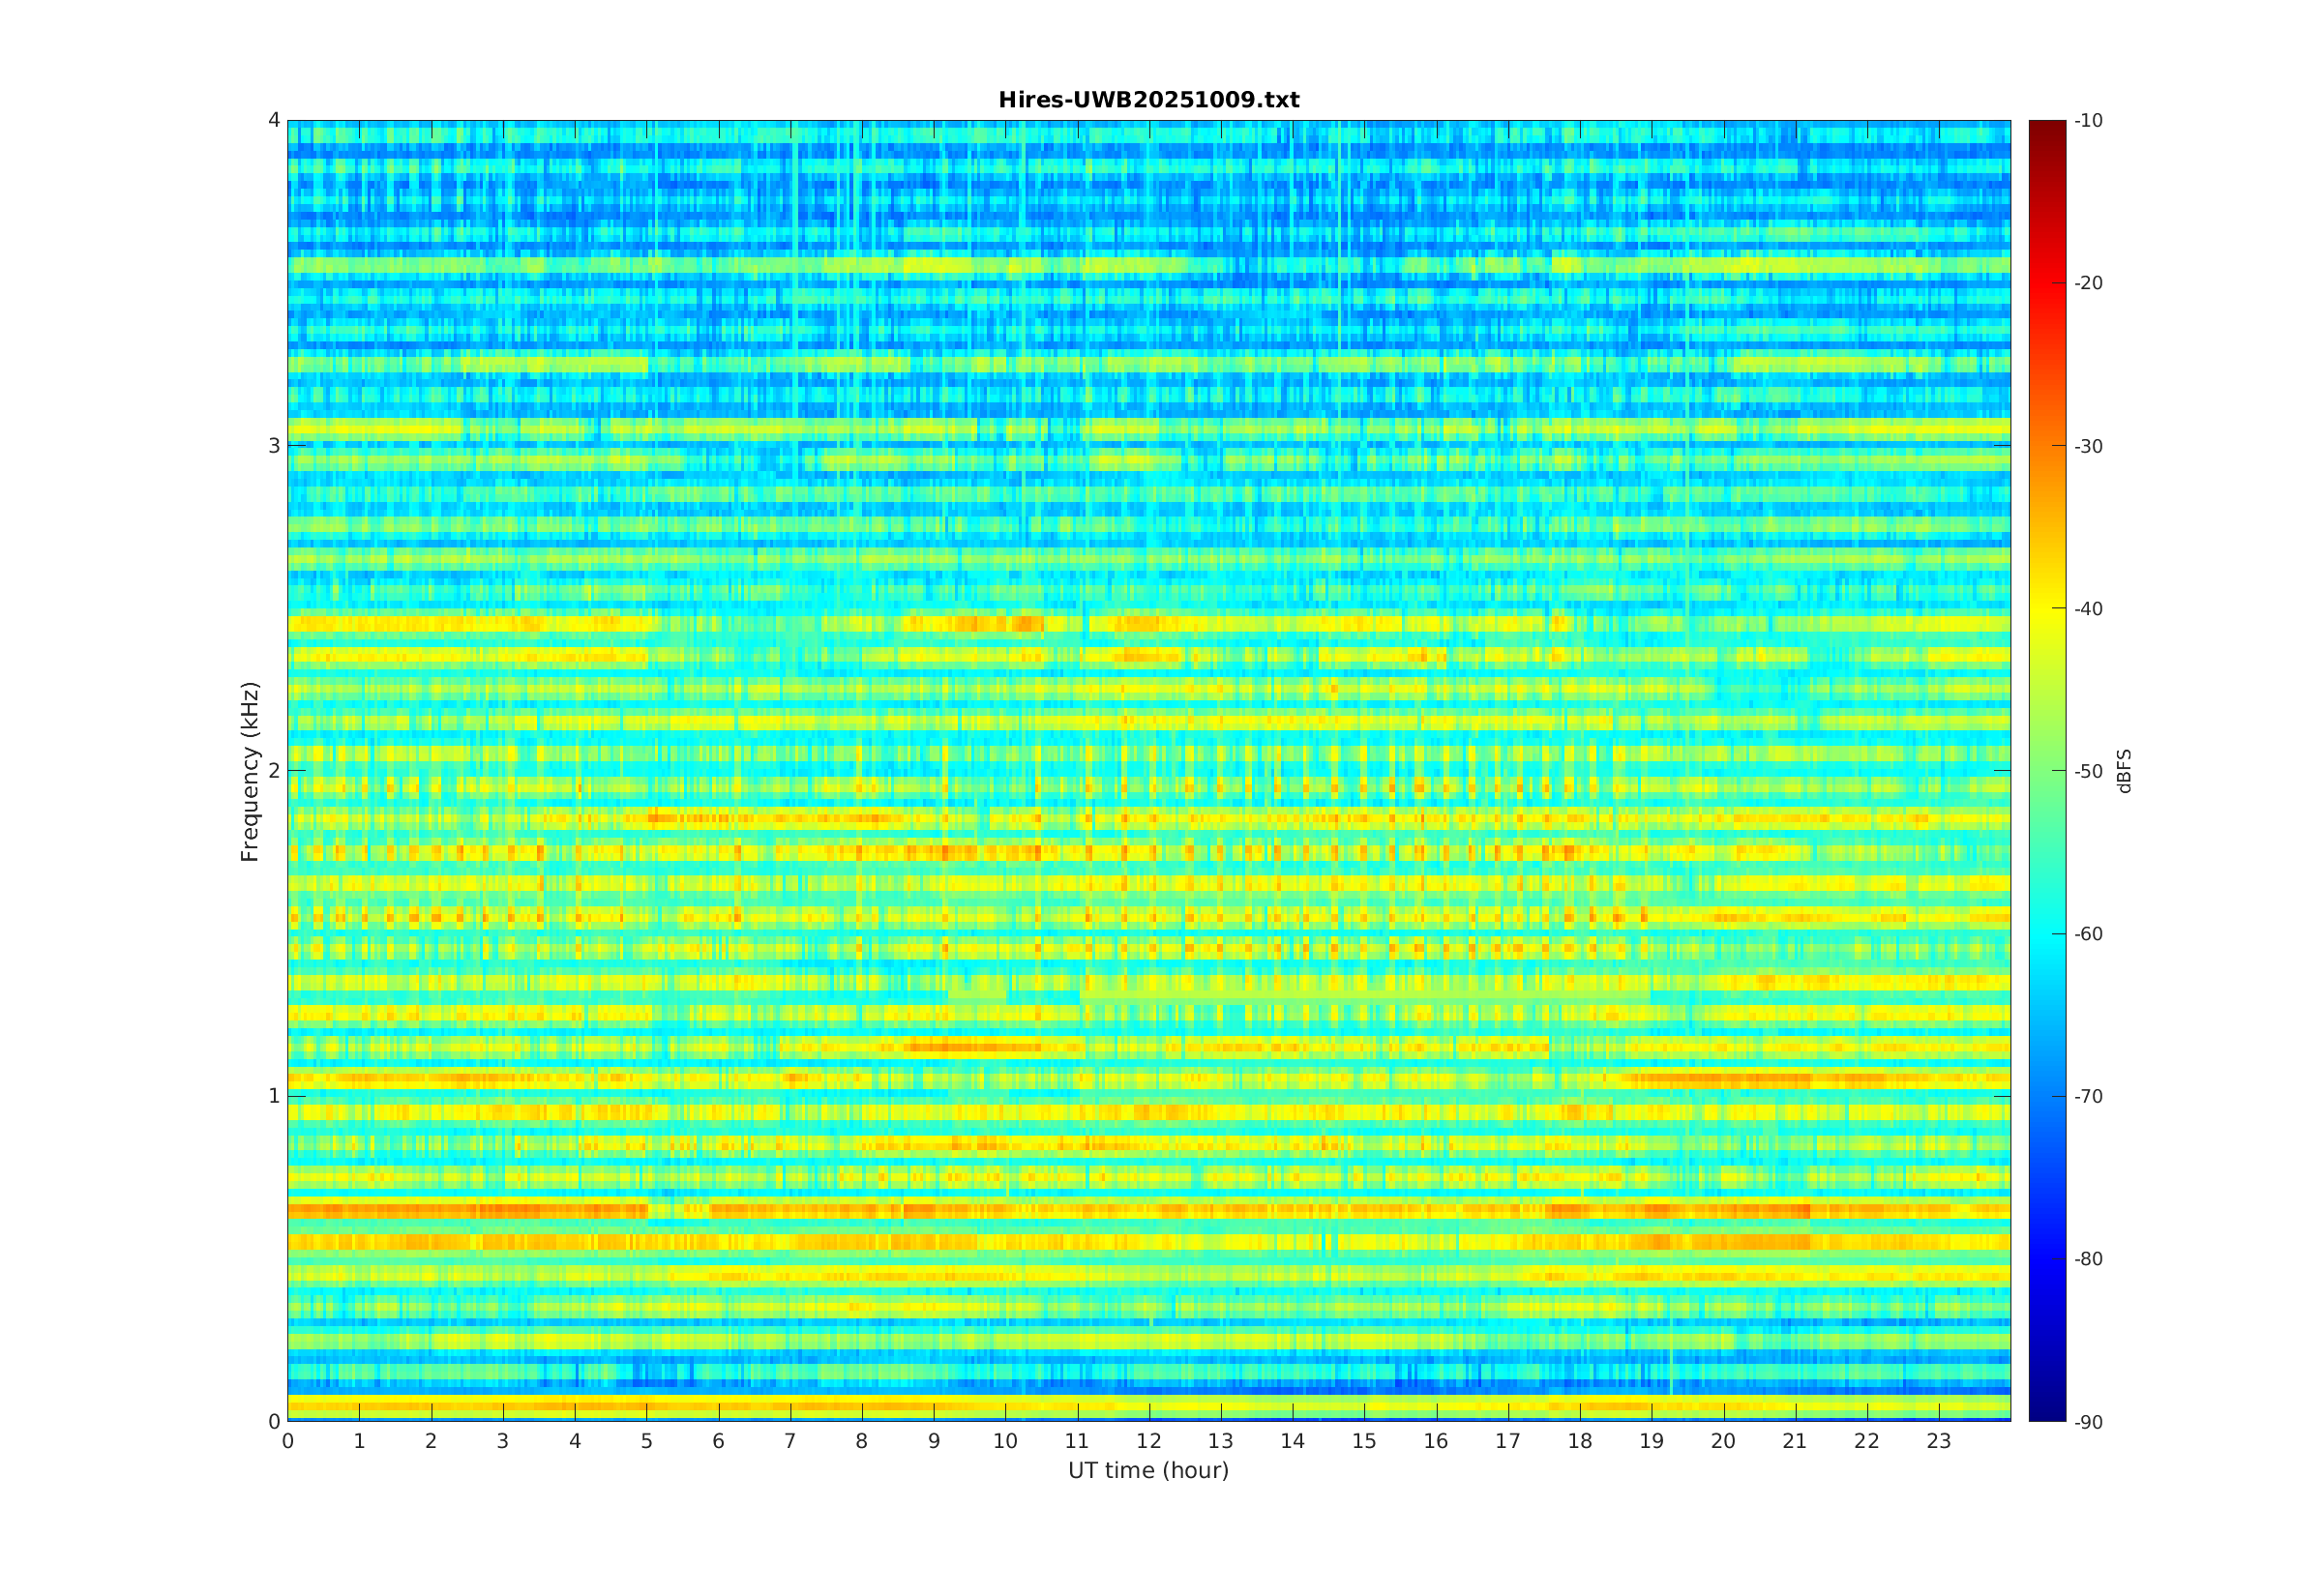Screen dimensions: 2322x1596
Task: Click the dark blue bottom of colorbar
Action: (x=2047, y=1414)
